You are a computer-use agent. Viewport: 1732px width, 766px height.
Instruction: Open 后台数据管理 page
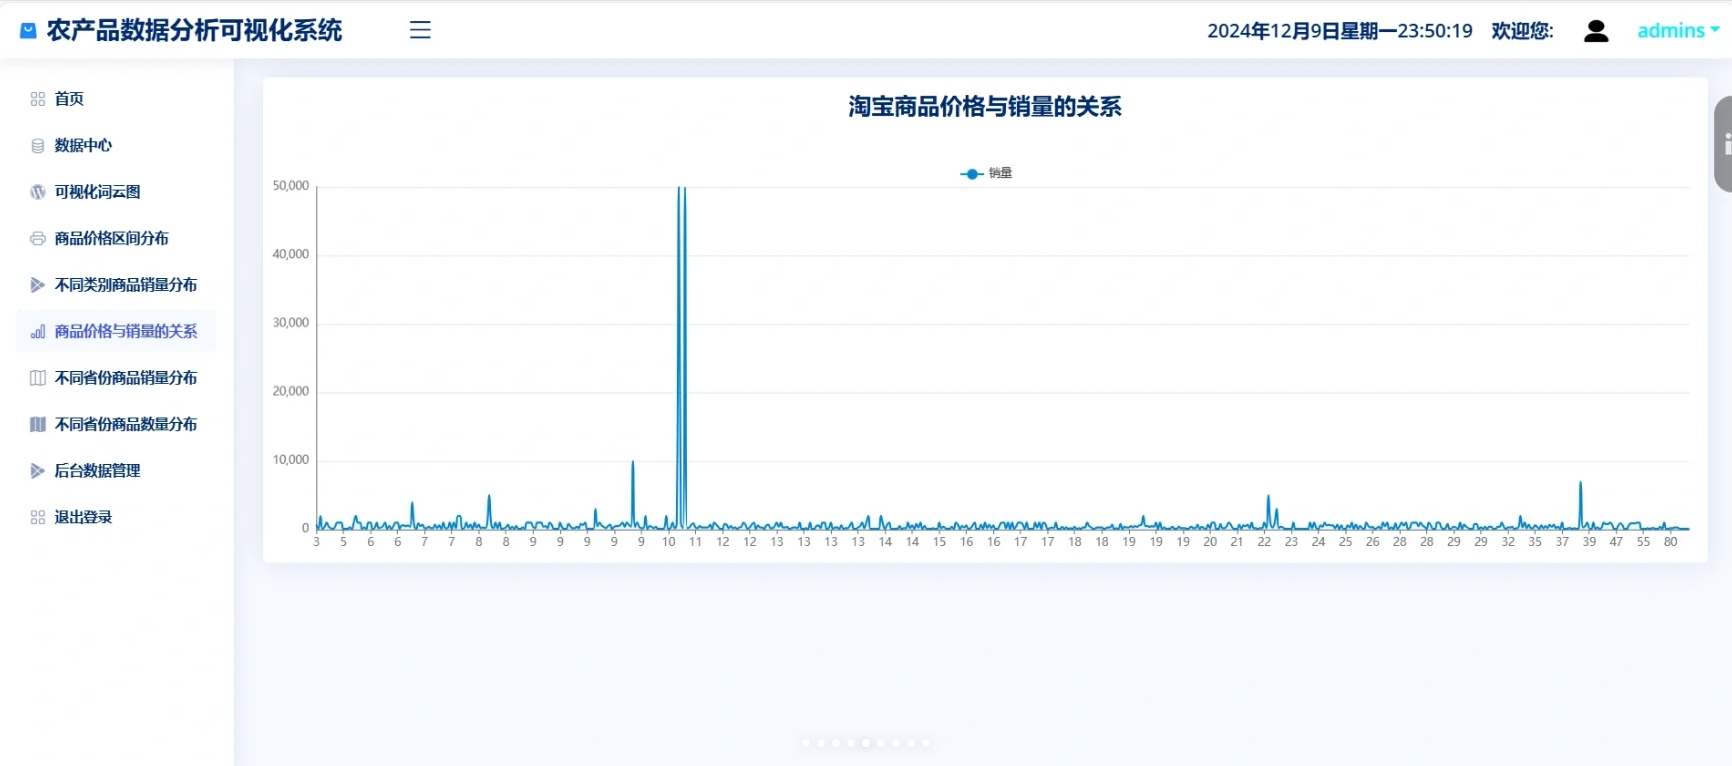coord(116,471)
